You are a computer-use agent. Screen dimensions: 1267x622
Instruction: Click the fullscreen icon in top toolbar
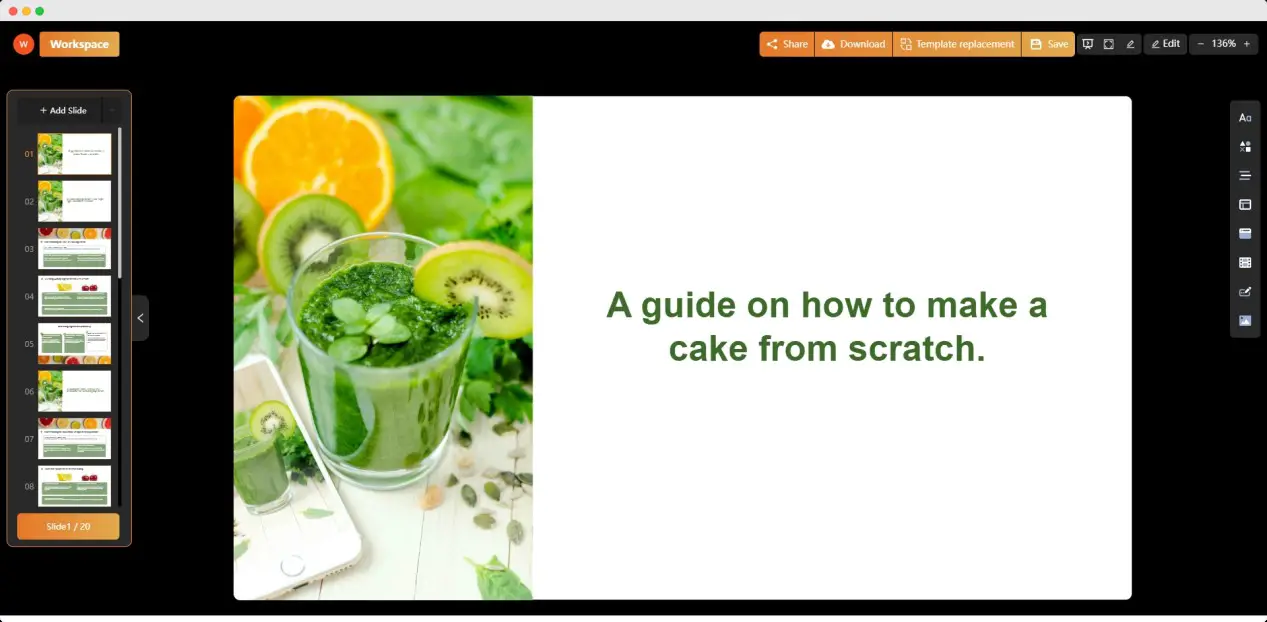tap(1109, 44)
